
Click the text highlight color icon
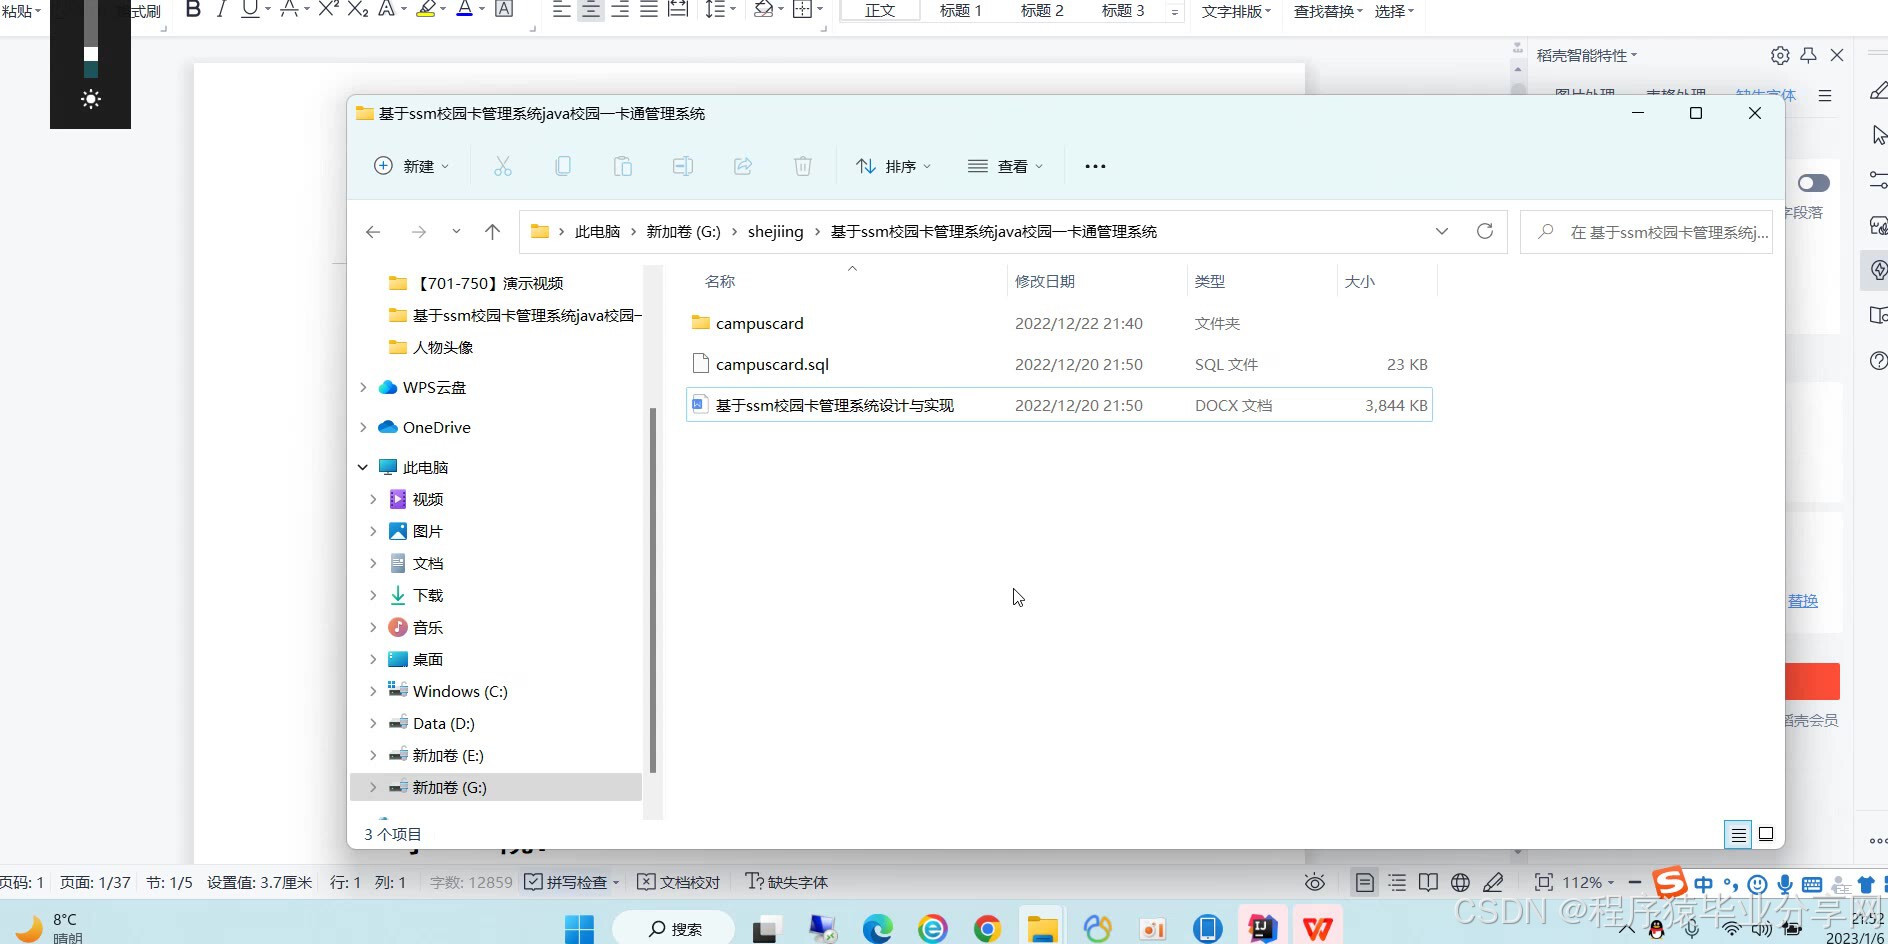coord(426,9)
